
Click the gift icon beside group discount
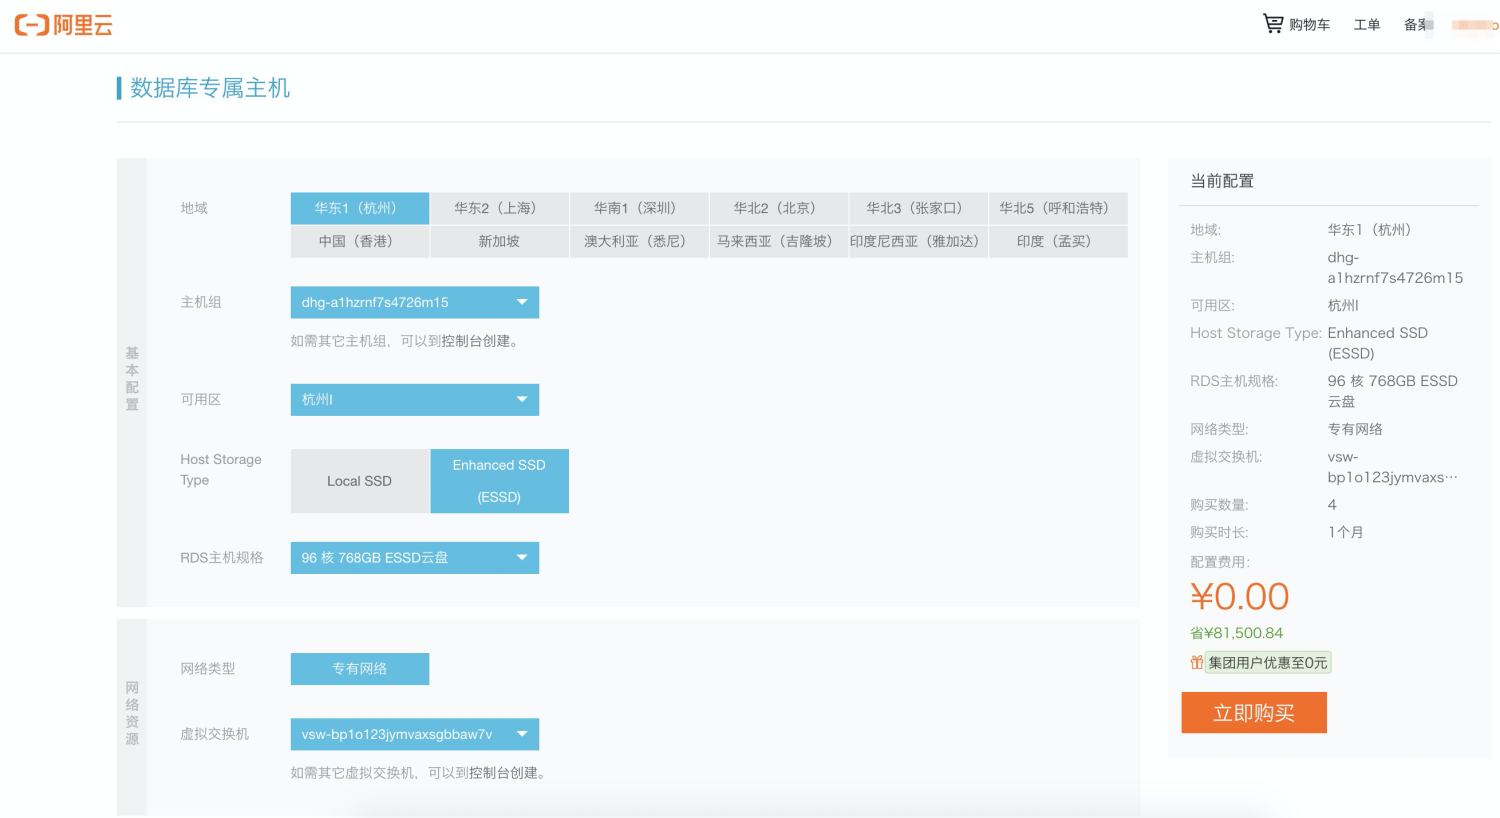click(x=1196, y=662)
